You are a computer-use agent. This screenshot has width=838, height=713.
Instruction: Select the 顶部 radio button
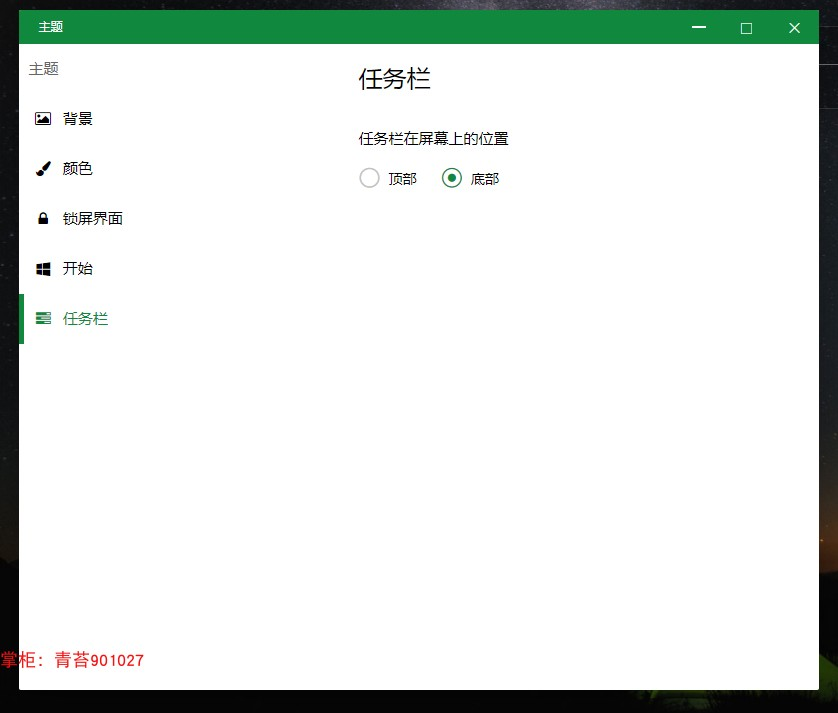click(x=369, y=178)
